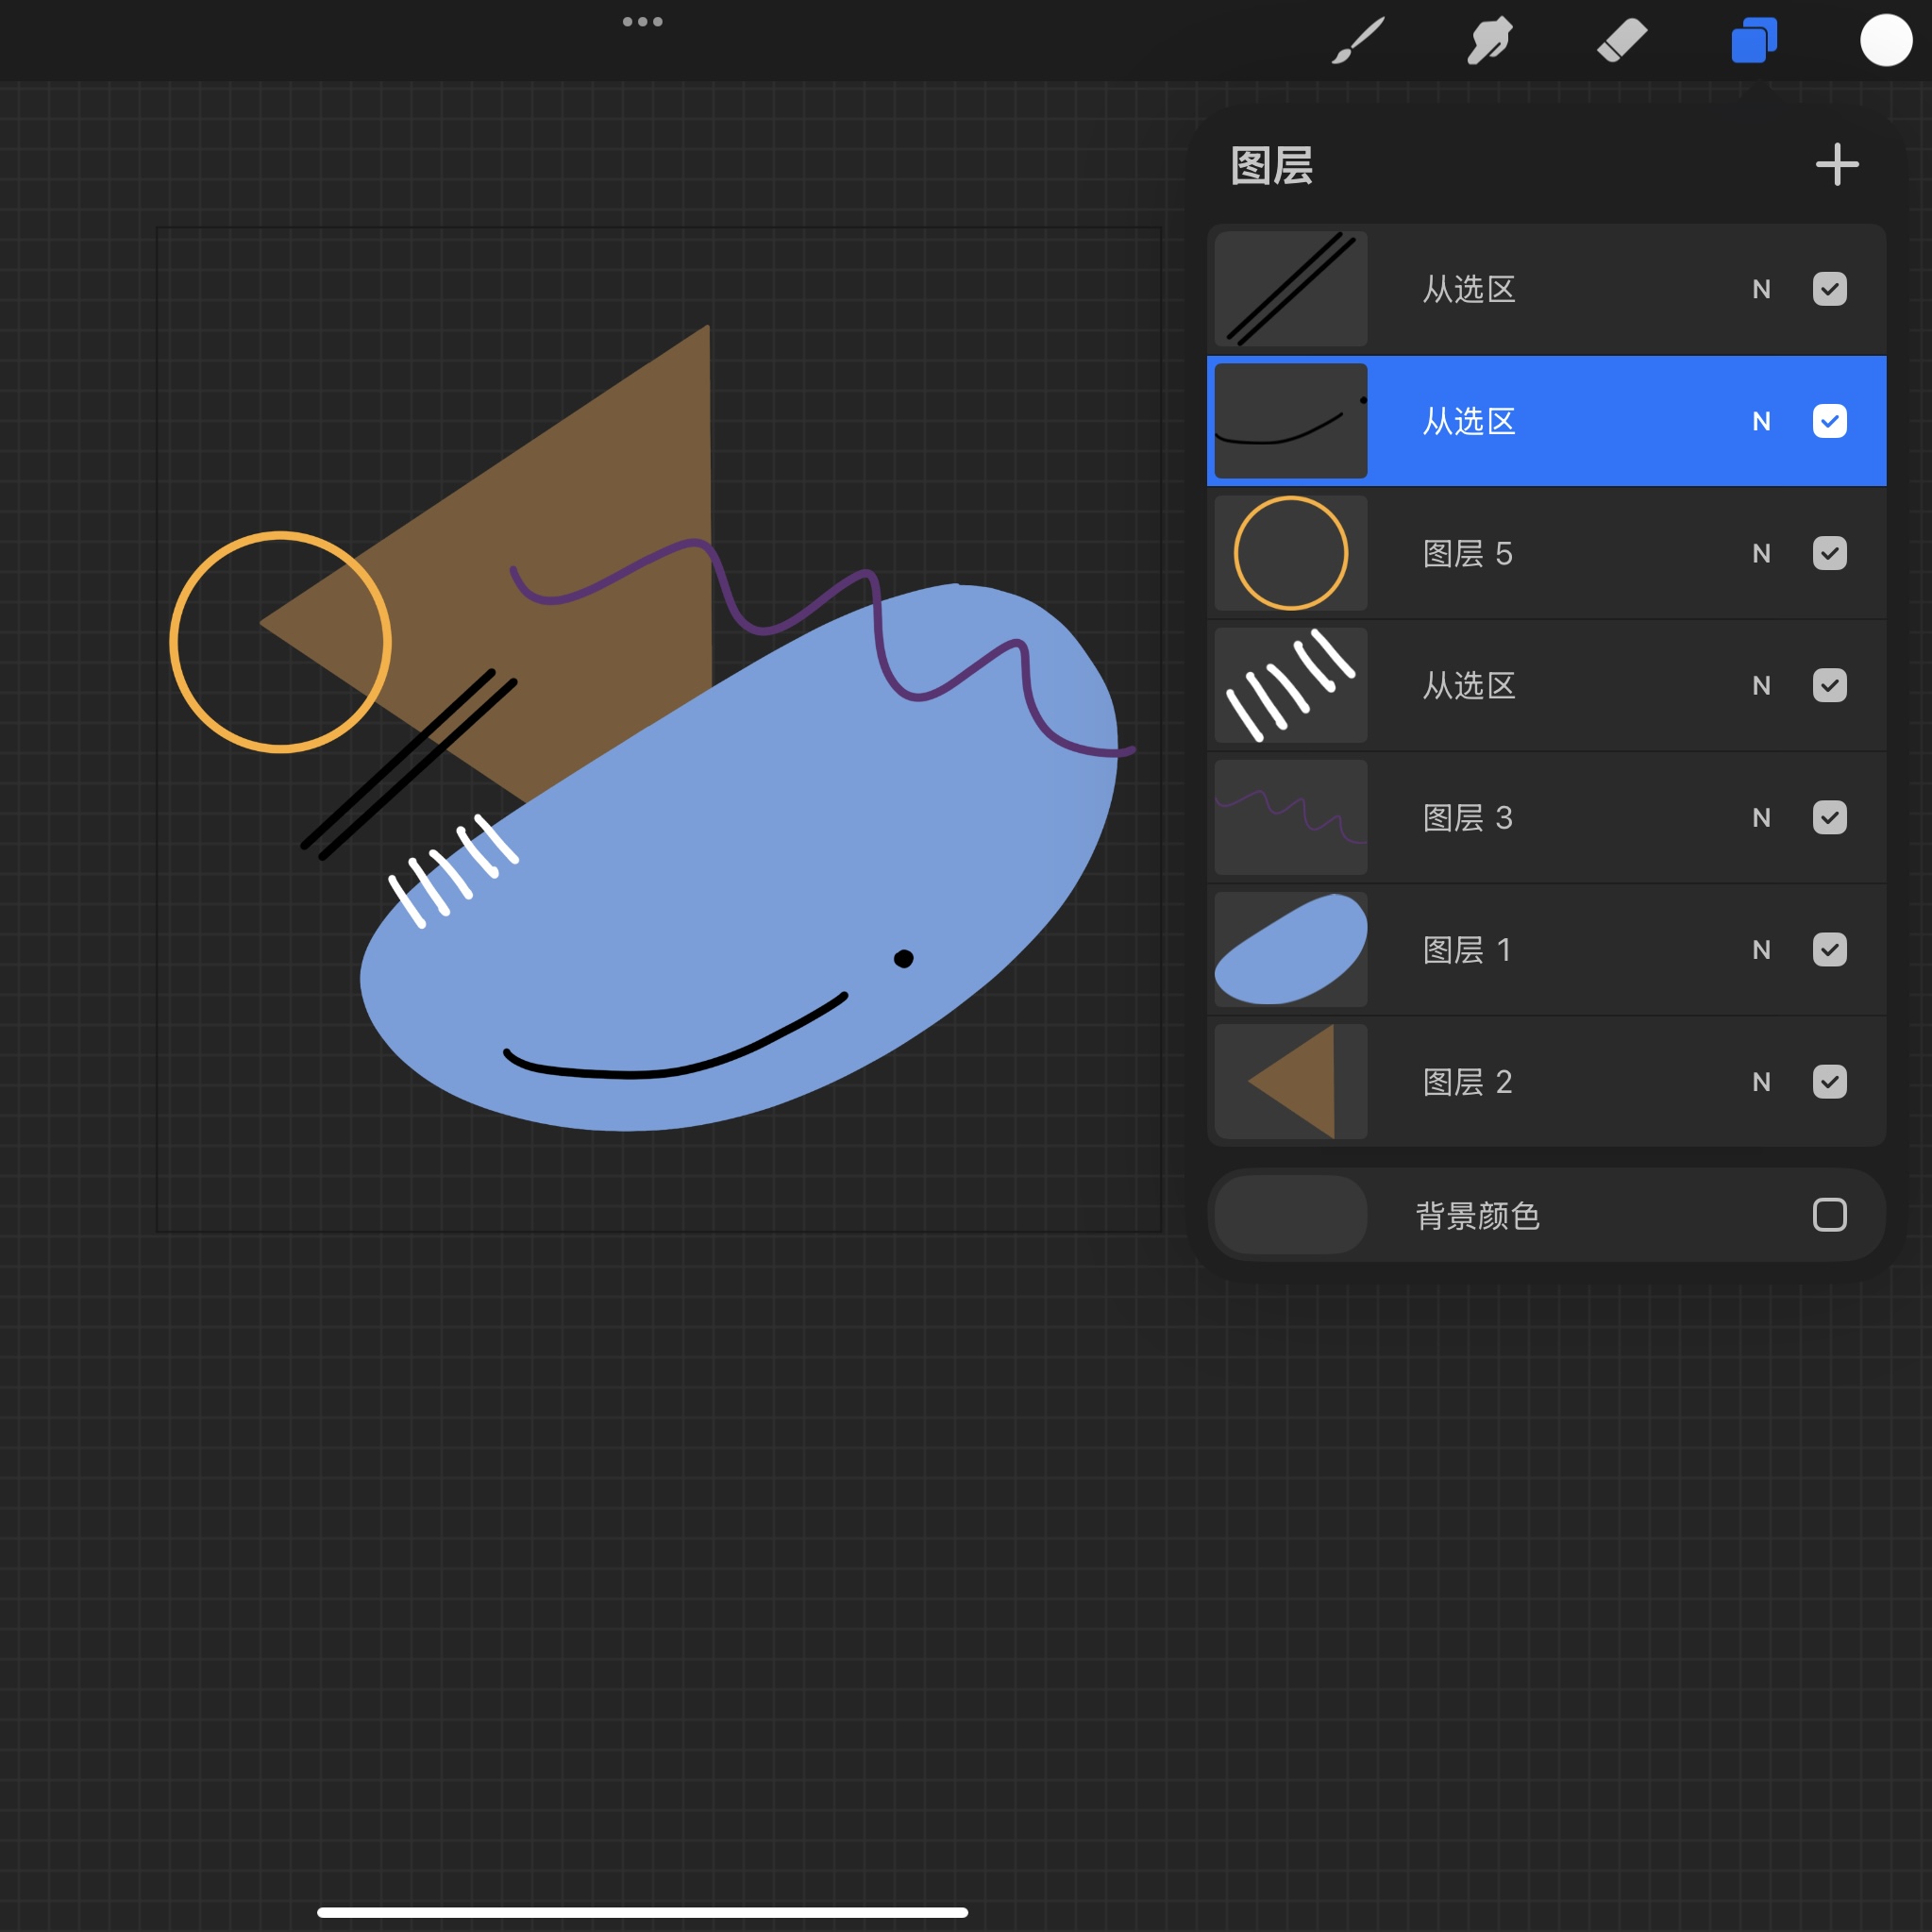Select the white stripes layer thumbnail
Screen dimensions: 1932x1932
1290,685
